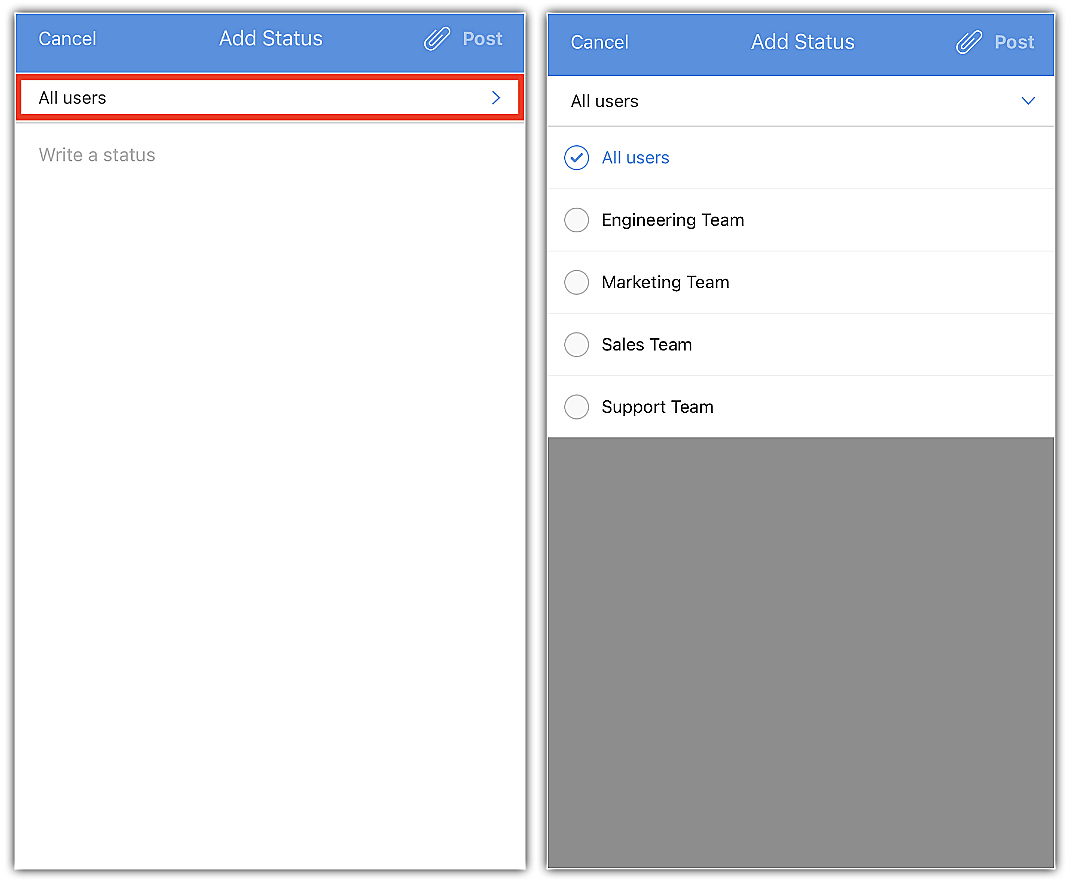The width and height of the screenshot is (1072, 884).
Task: Click the Support Team list label
Action: pyautogui.click(x=657, y=407)
